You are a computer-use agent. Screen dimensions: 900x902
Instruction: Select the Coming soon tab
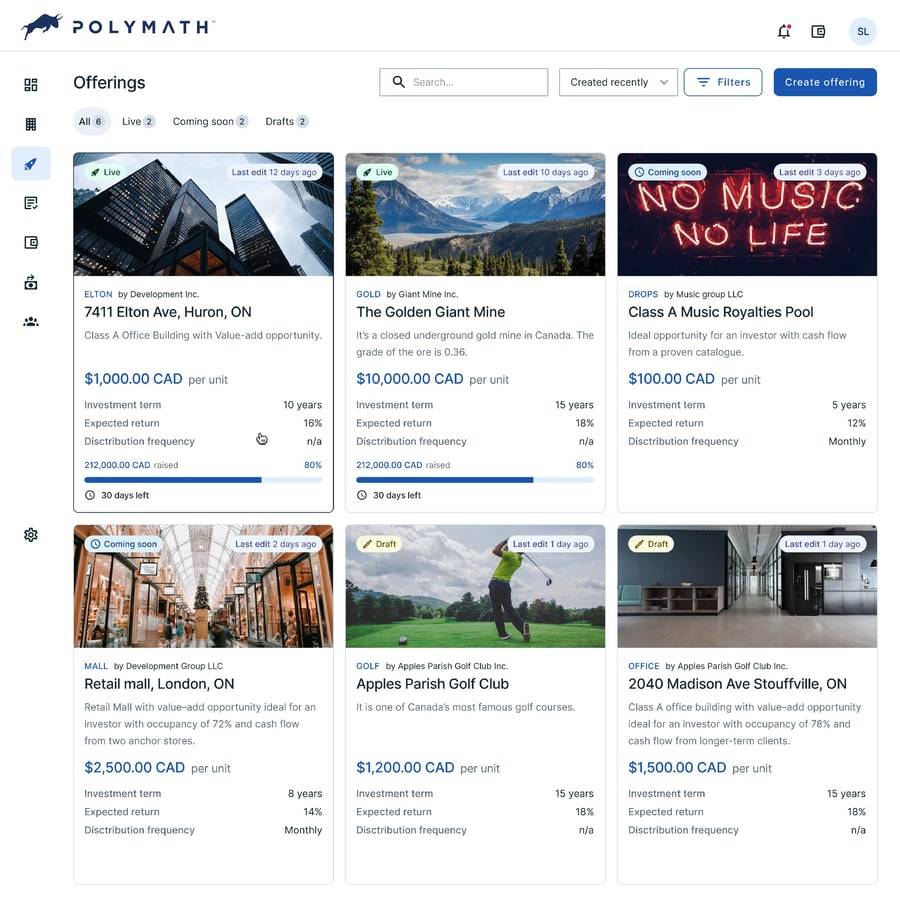[x=209, y=122]
